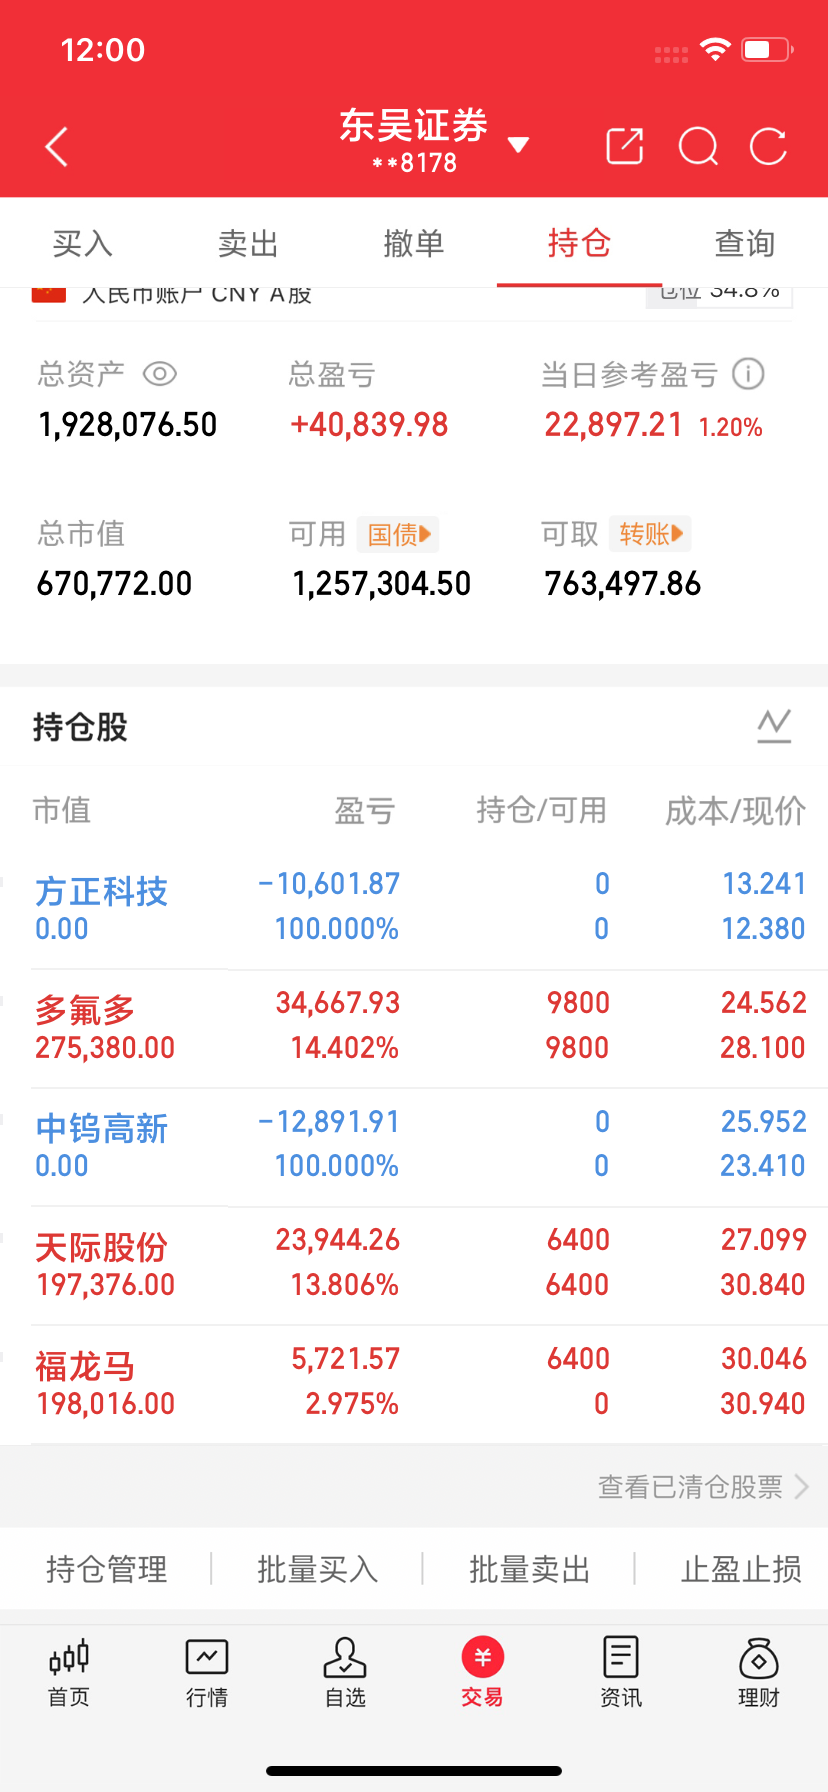Image resolution: width=828 pixels, height=1792 pixels.
Task: Tap 多氟多 profit 34,667.93
Action: pos(338,1002)
